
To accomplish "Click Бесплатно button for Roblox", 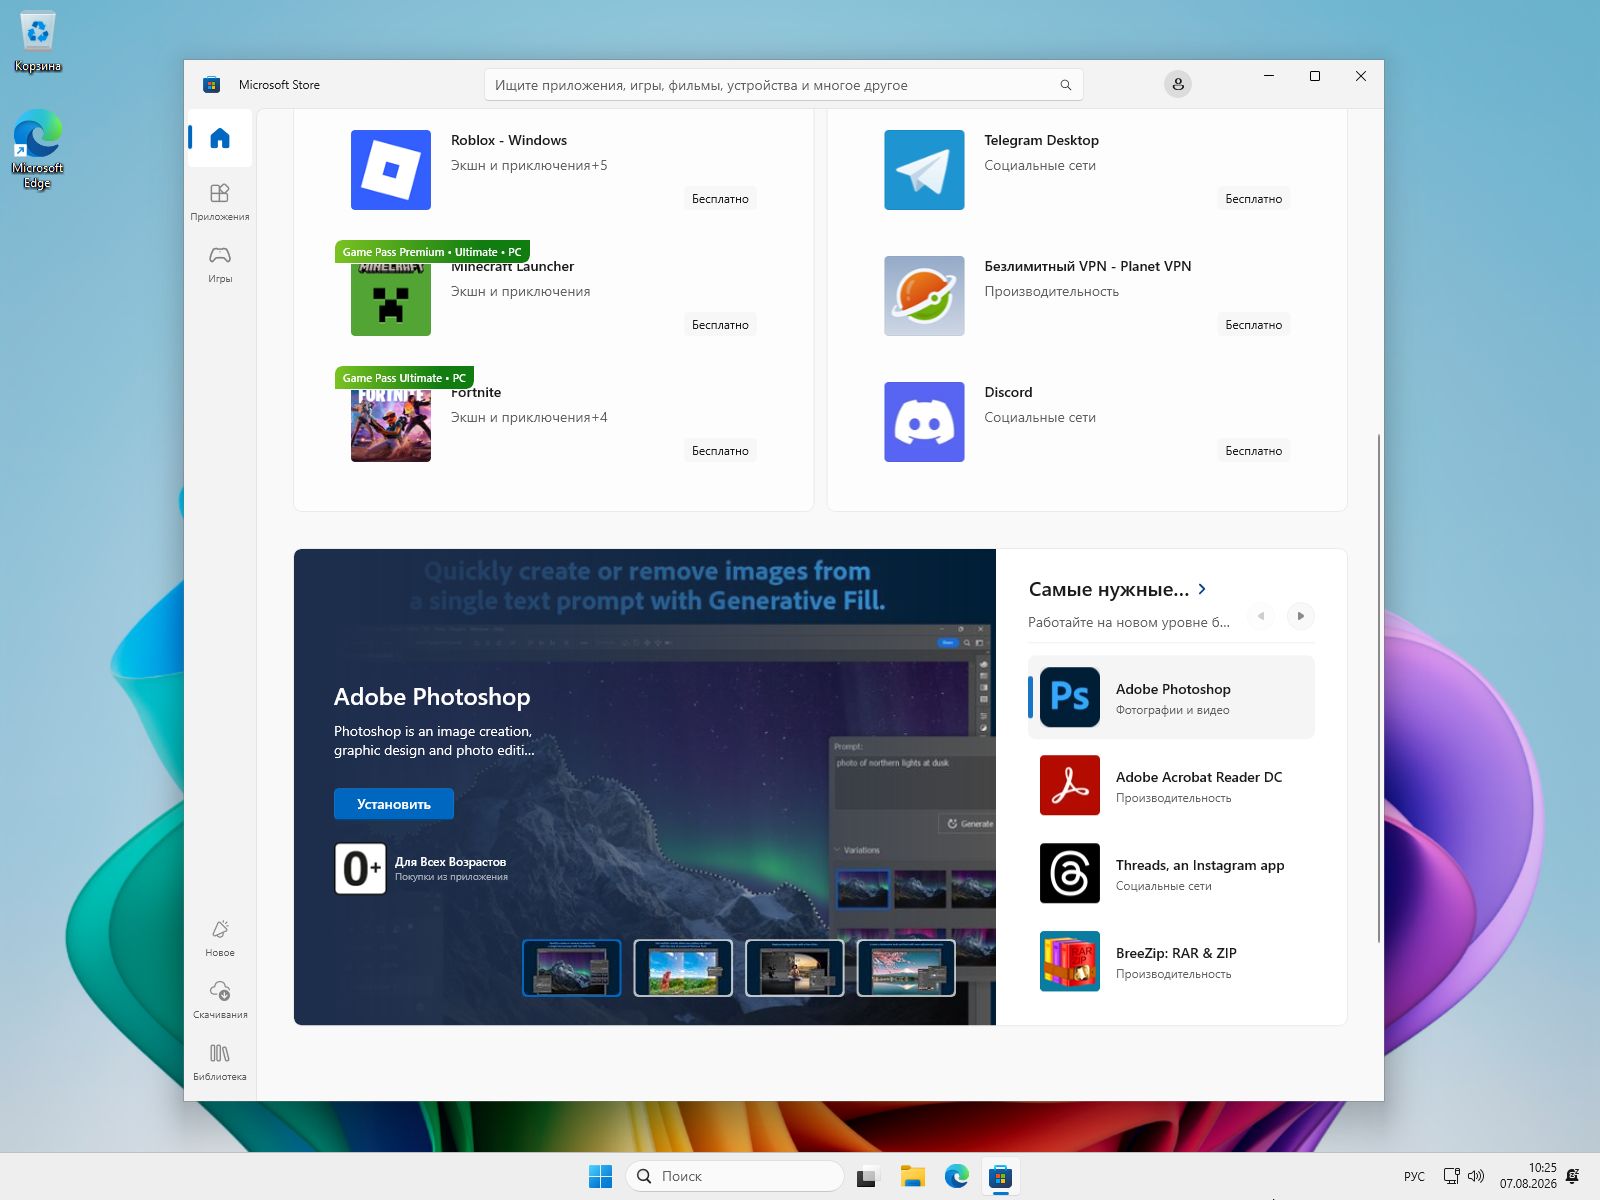I will pos(720,199).
